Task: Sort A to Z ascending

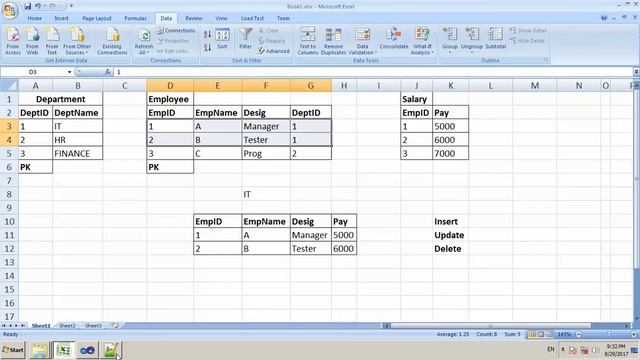Action: click(207, 35)
